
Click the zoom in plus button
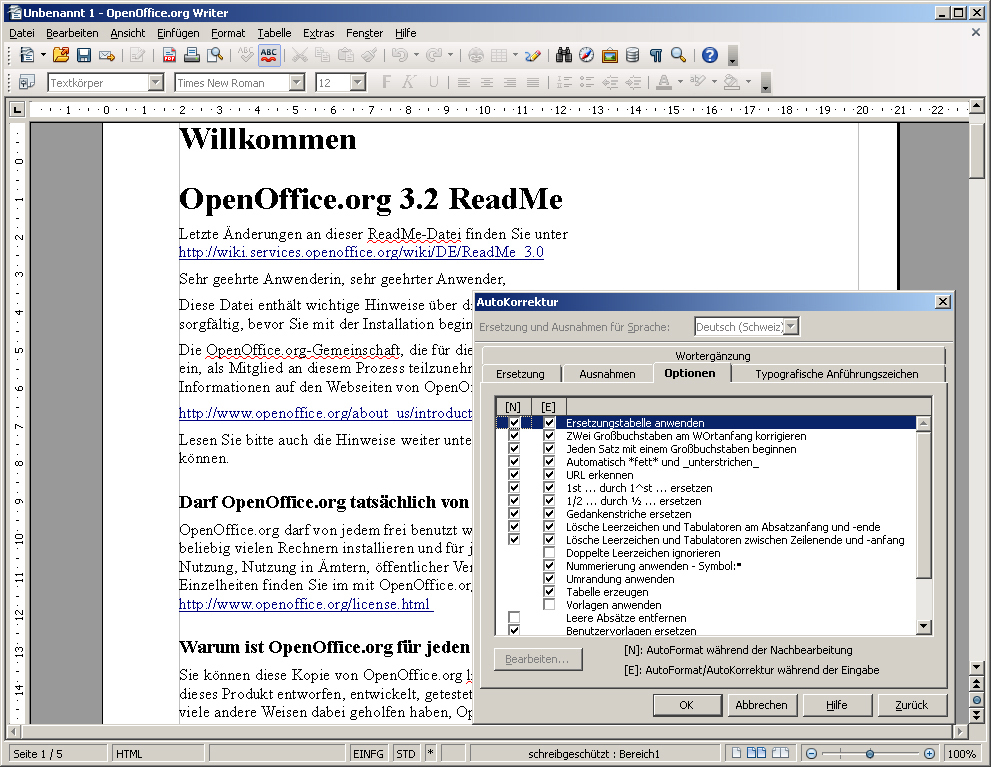pos(929,754)
